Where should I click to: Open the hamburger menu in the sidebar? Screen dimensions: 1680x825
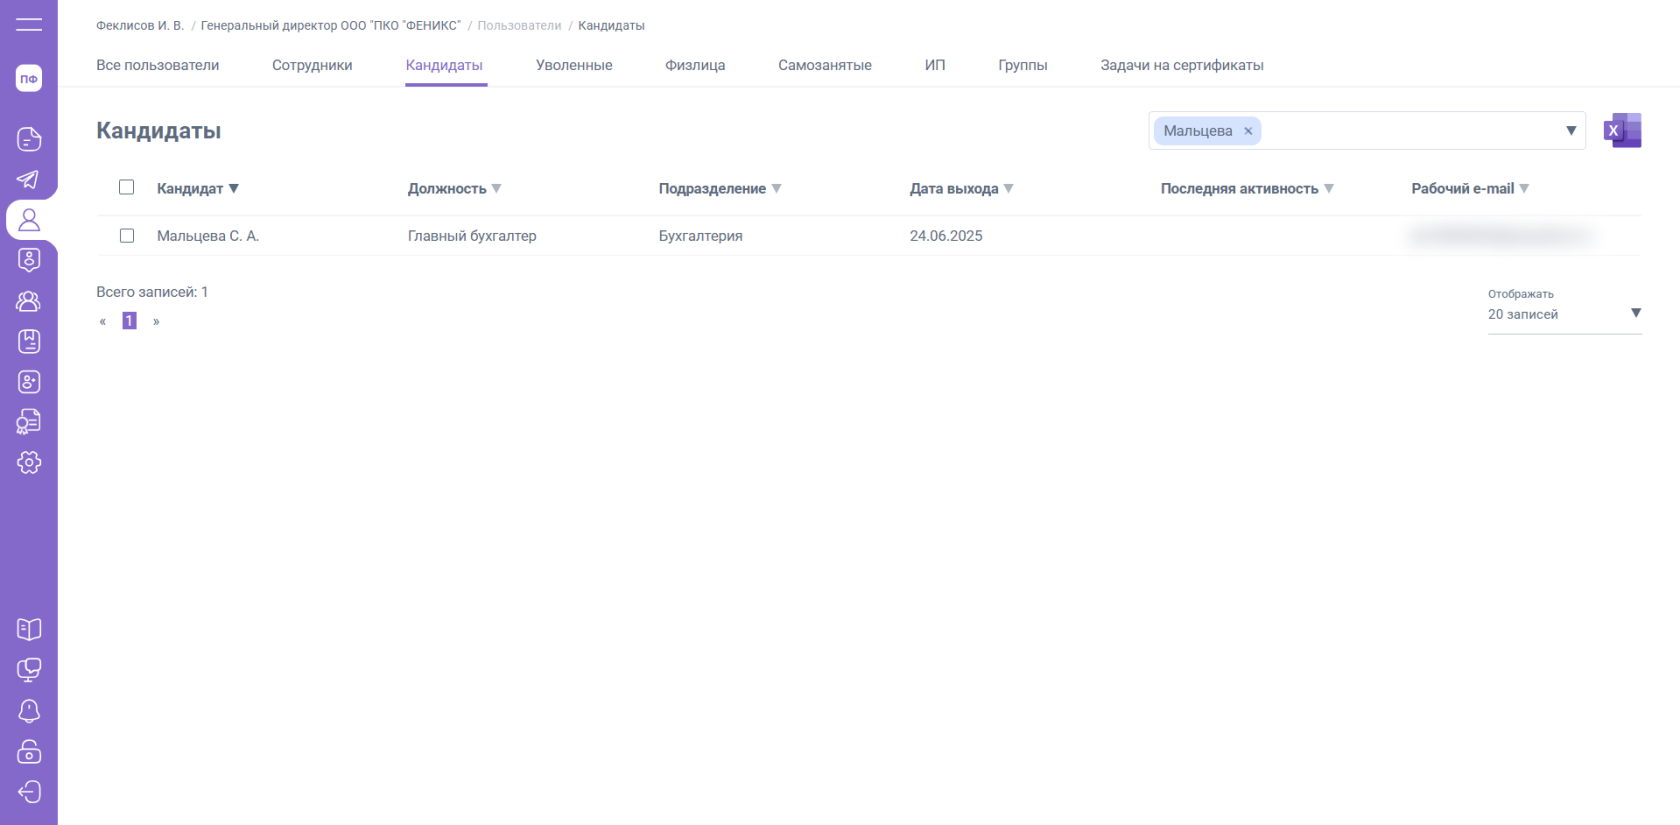pos(29,24)
